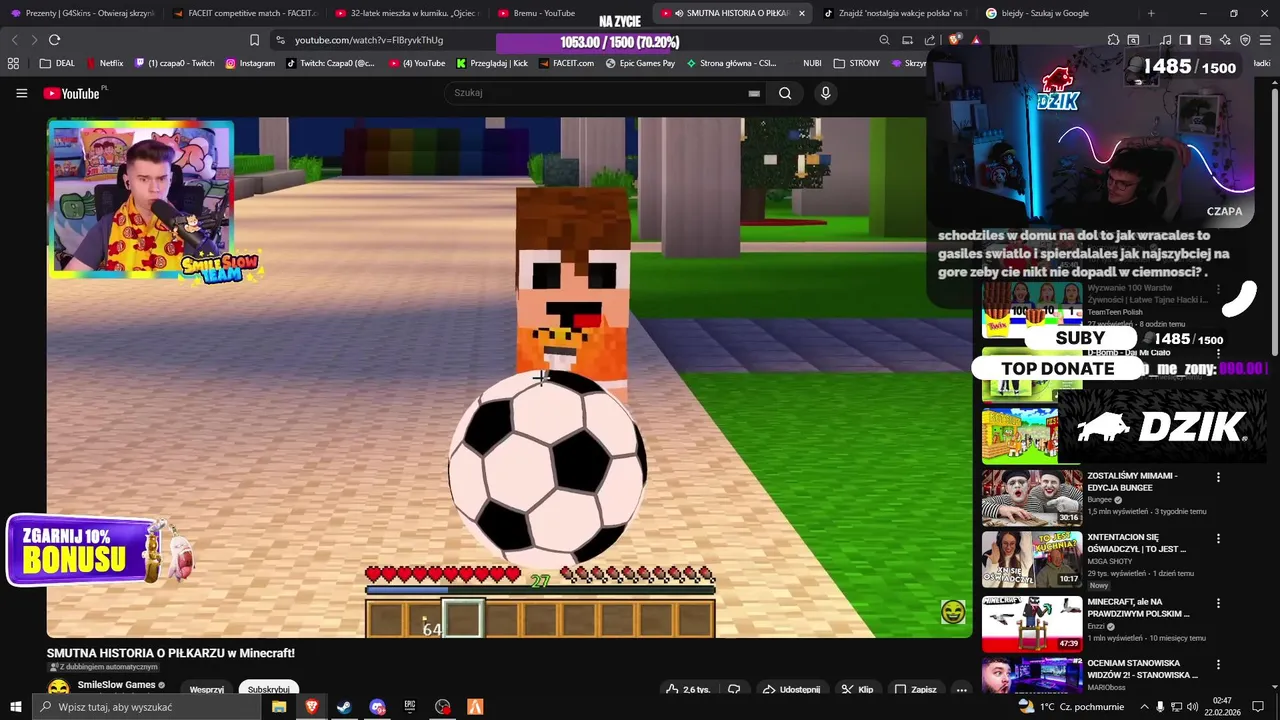Viewport: 1280px width, 720px height.
Task: Open the DEAL bookmarks folder
Action: point(57,63)
